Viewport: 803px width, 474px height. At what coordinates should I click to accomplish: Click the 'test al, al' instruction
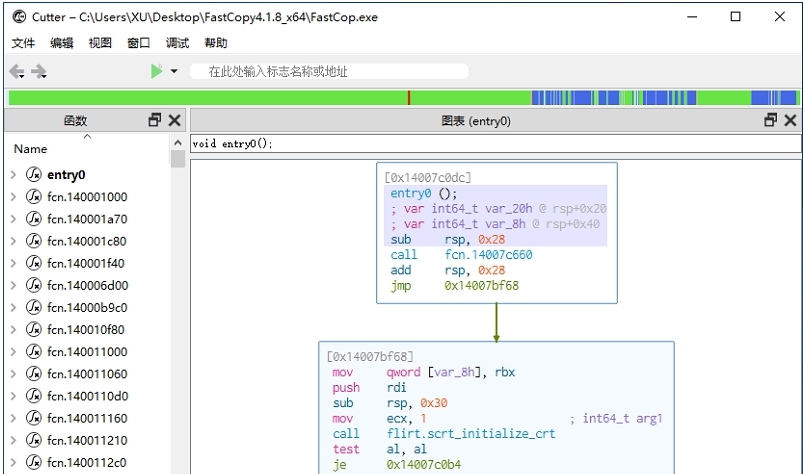pyautogui.click(x=379, y=449)
